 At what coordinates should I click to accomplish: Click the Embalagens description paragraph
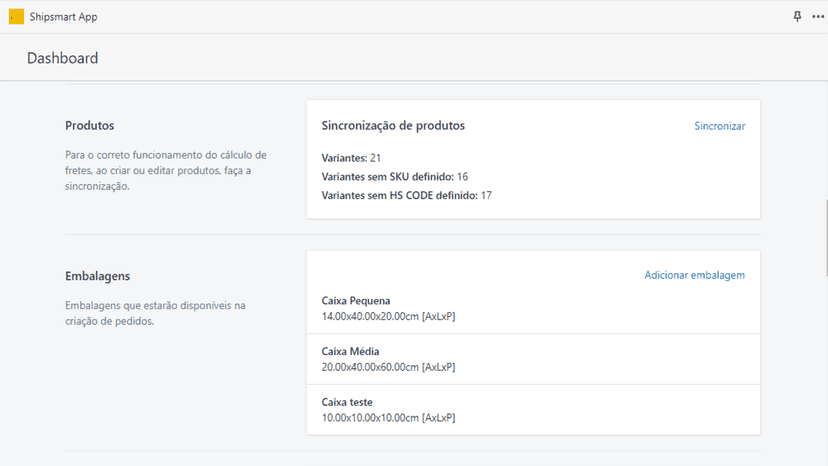155,313
